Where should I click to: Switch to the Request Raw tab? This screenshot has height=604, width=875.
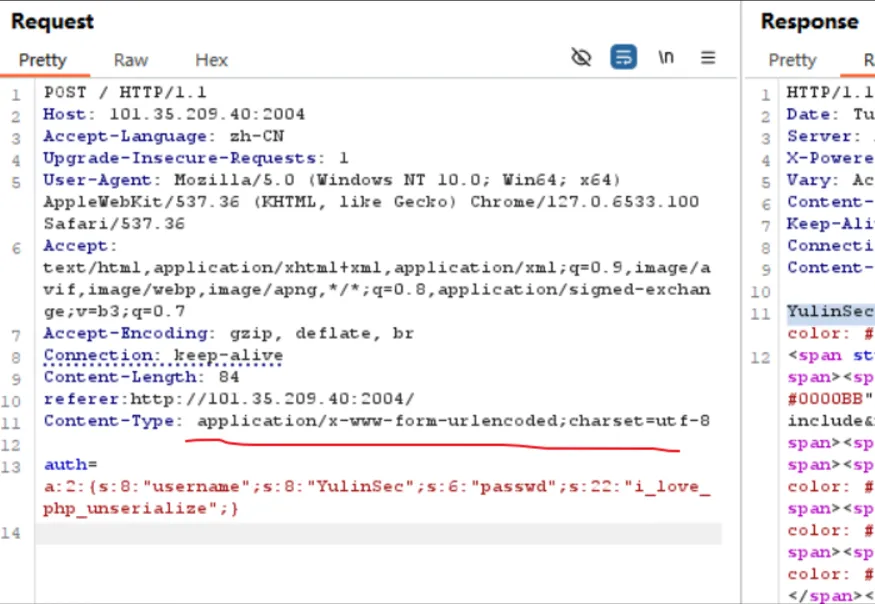tap(131, 60)
